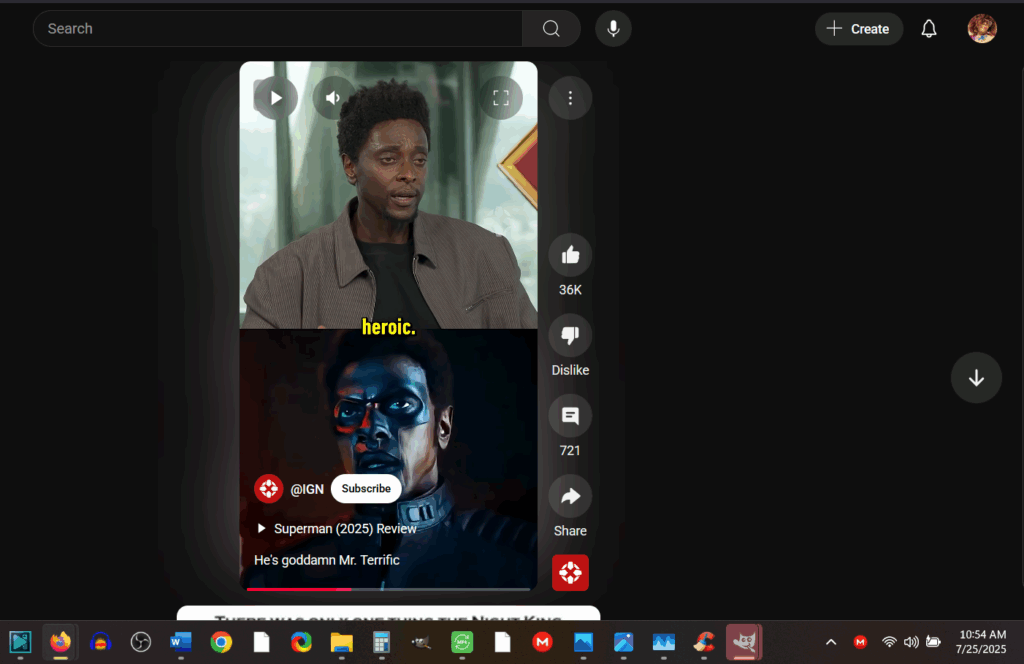Image resolution: width=1024 pixels, height=664 pixels.
Task: Open Google Chrome from the taskbar
Action: coord(221,642)
